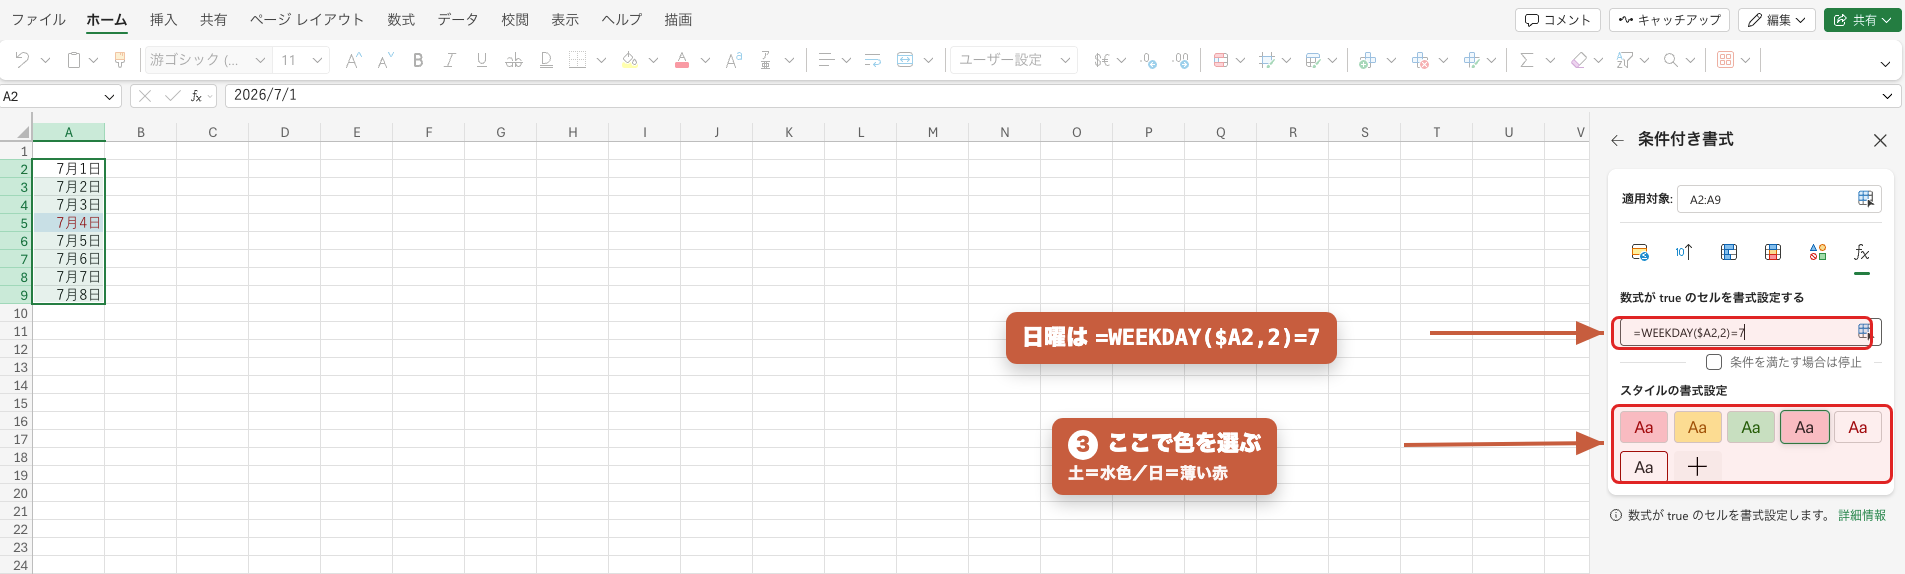Switch to the データ tab

[457, 20]
